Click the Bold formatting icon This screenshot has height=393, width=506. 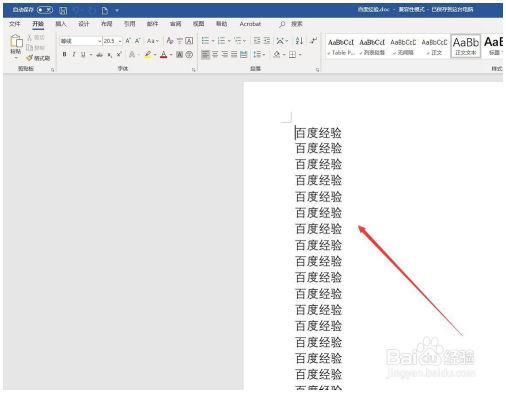coord(64,54)
